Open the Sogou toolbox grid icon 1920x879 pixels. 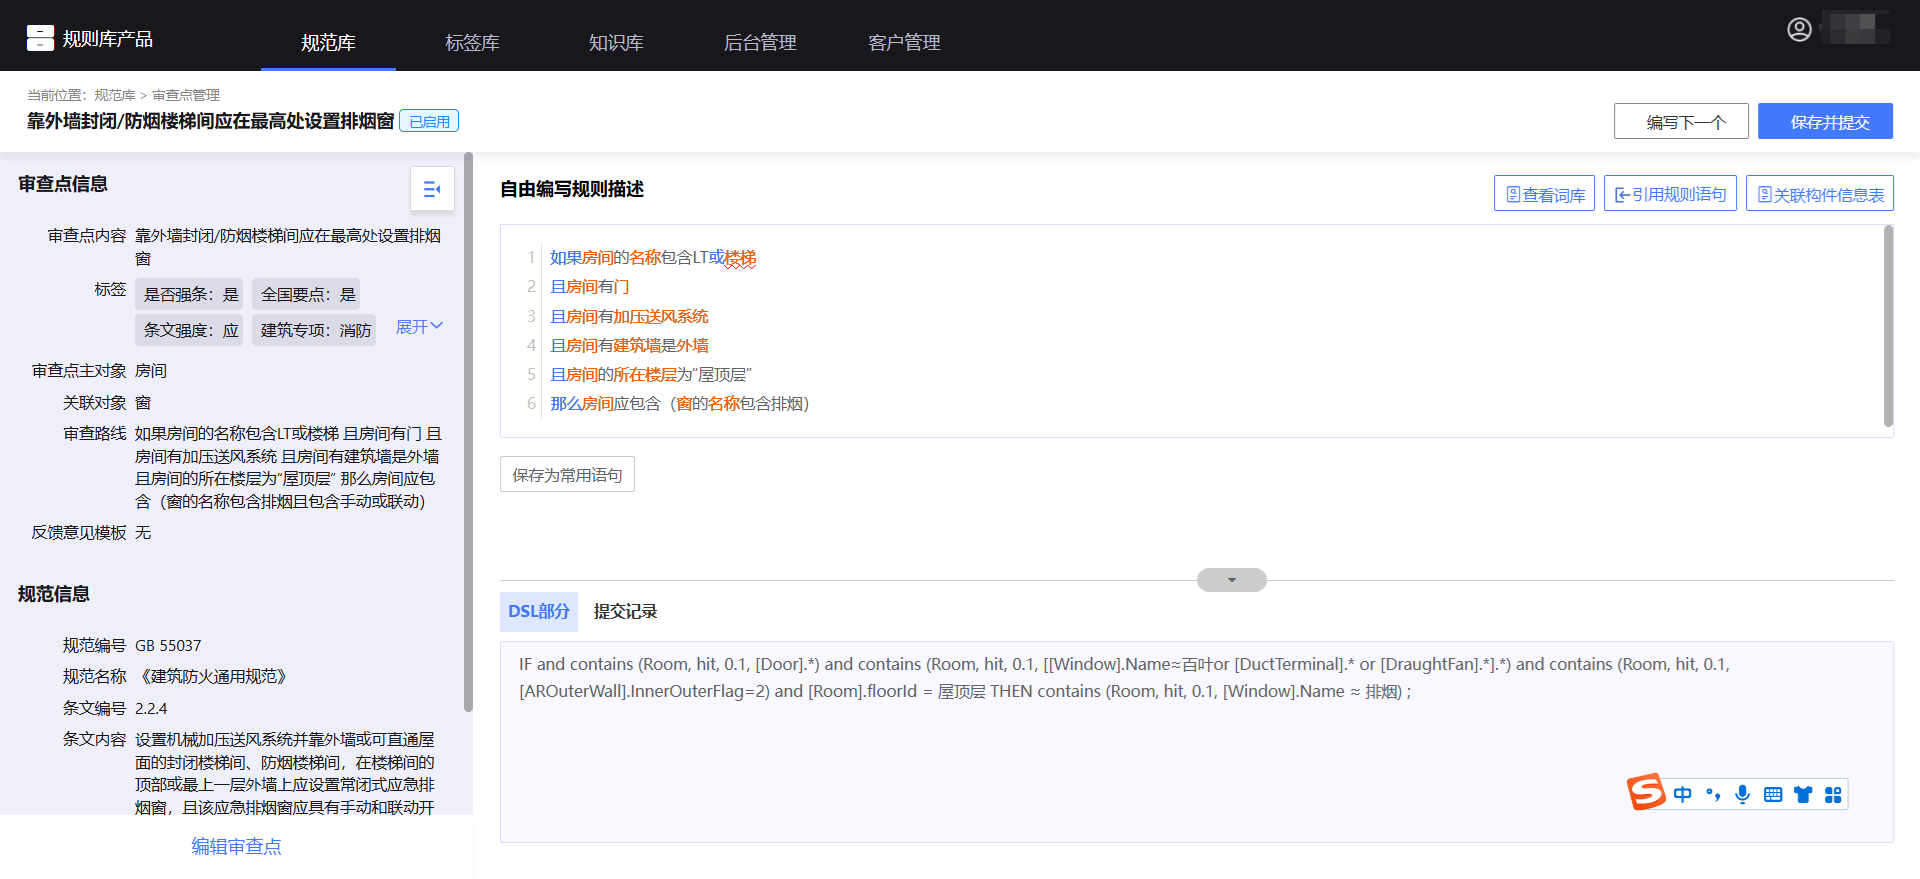point(1833,794)
